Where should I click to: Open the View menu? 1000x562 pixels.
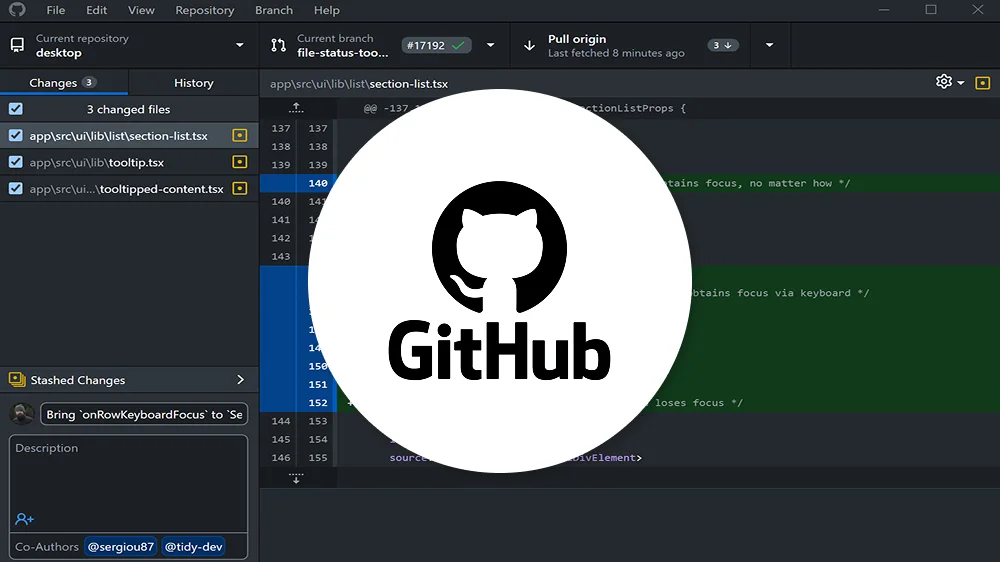point(141,10)
